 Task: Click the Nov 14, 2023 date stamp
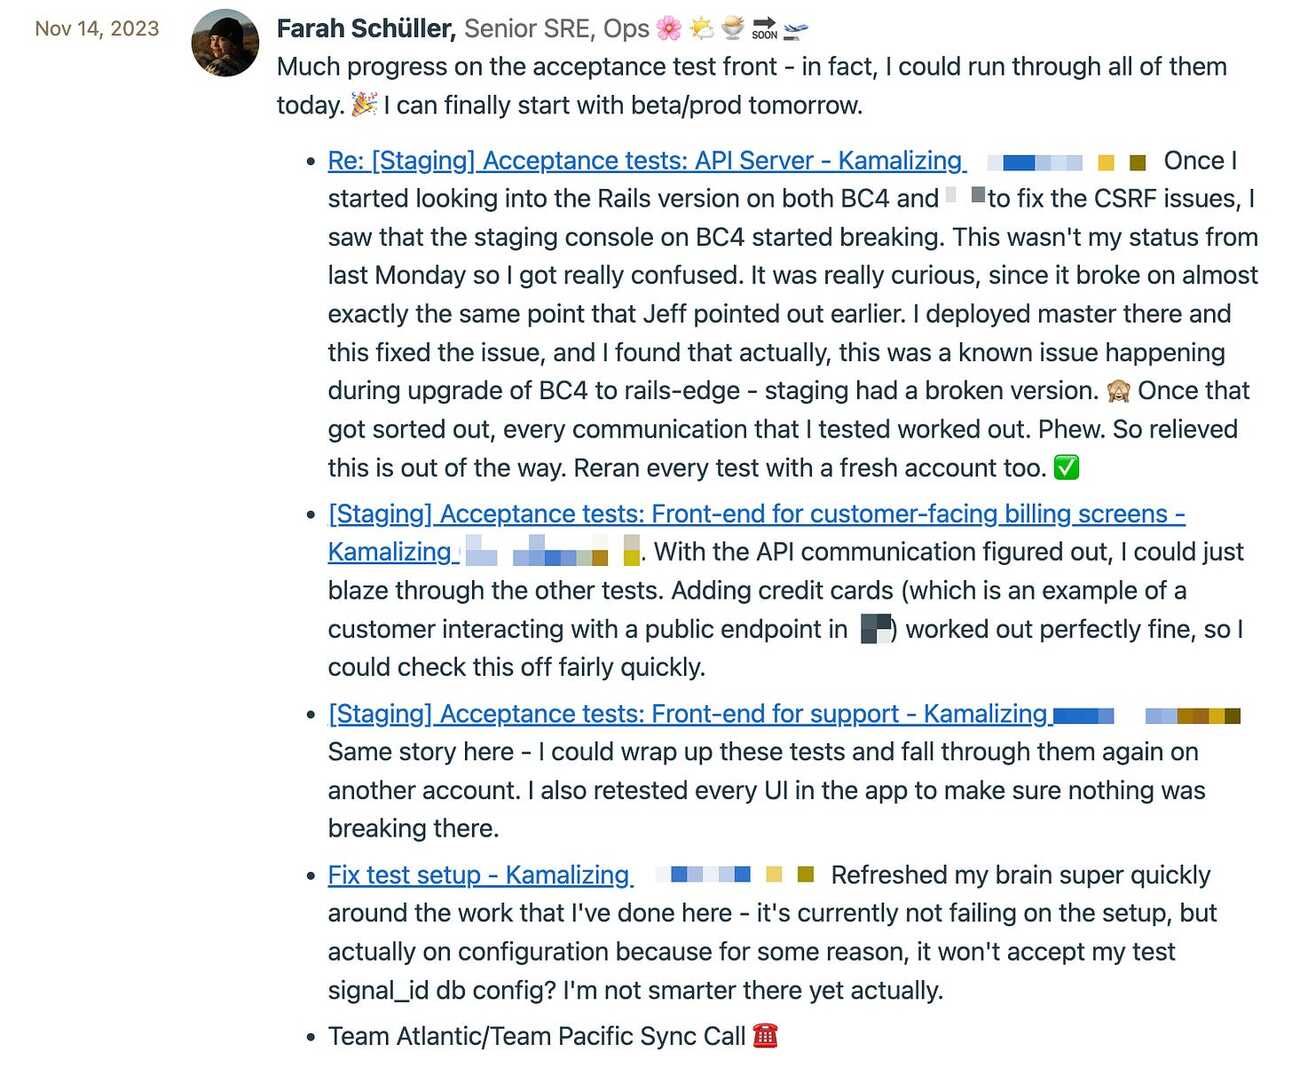(x=97, y=29)
